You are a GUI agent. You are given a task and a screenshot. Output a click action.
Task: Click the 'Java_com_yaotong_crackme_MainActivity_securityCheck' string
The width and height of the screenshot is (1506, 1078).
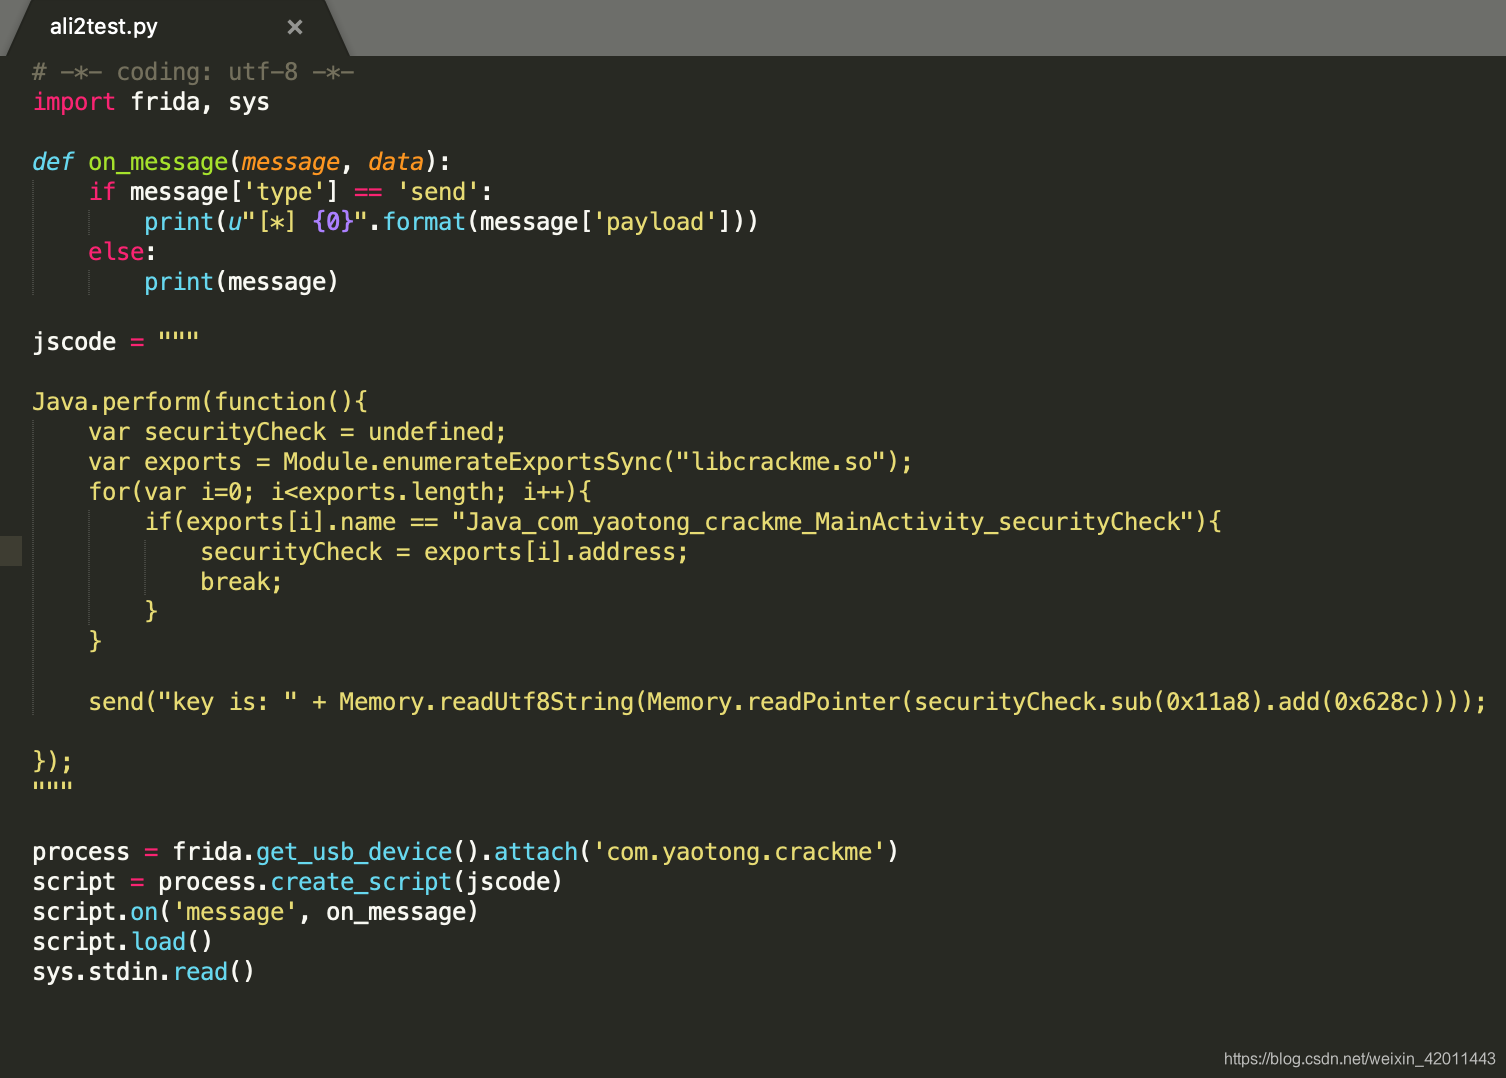tap(823, 522)
